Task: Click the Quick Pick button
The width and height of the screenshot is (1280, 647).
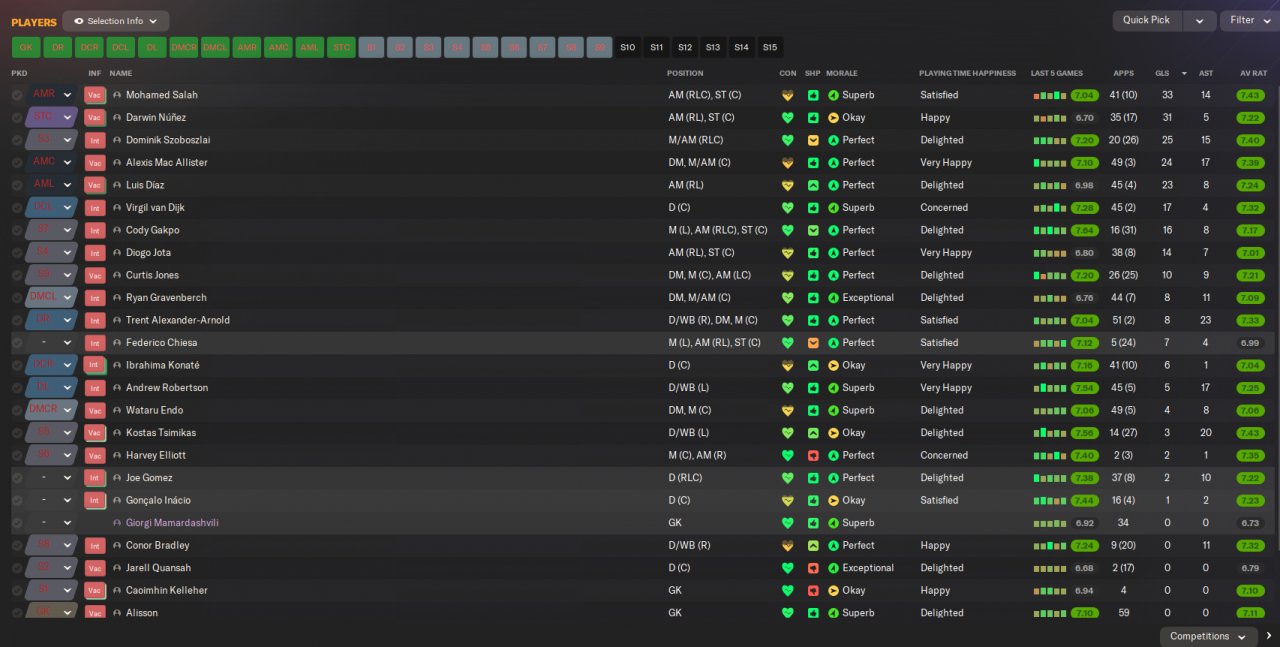Action: pyautogui.click(x=1146, y=21)
